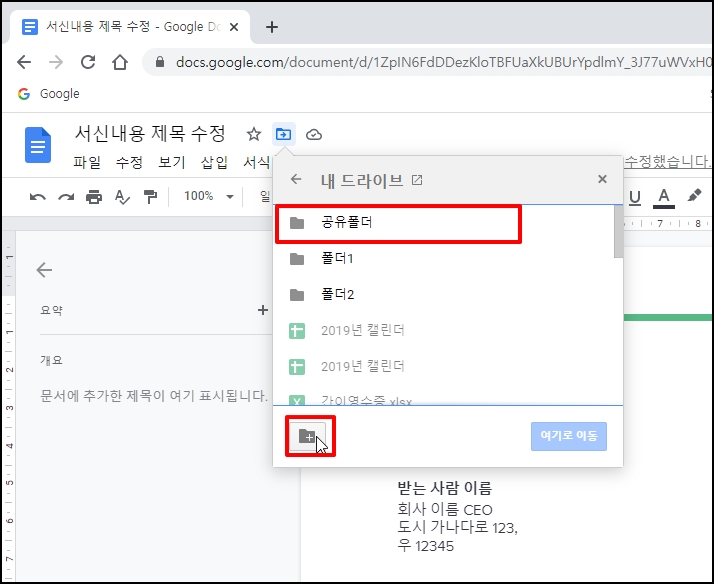Image resolution: width=714 pixels, height=584 pixels.
Task: Click the second 2019년 캘린더 sheet entry
Action: pyautogui.click(x=444, y=366)
